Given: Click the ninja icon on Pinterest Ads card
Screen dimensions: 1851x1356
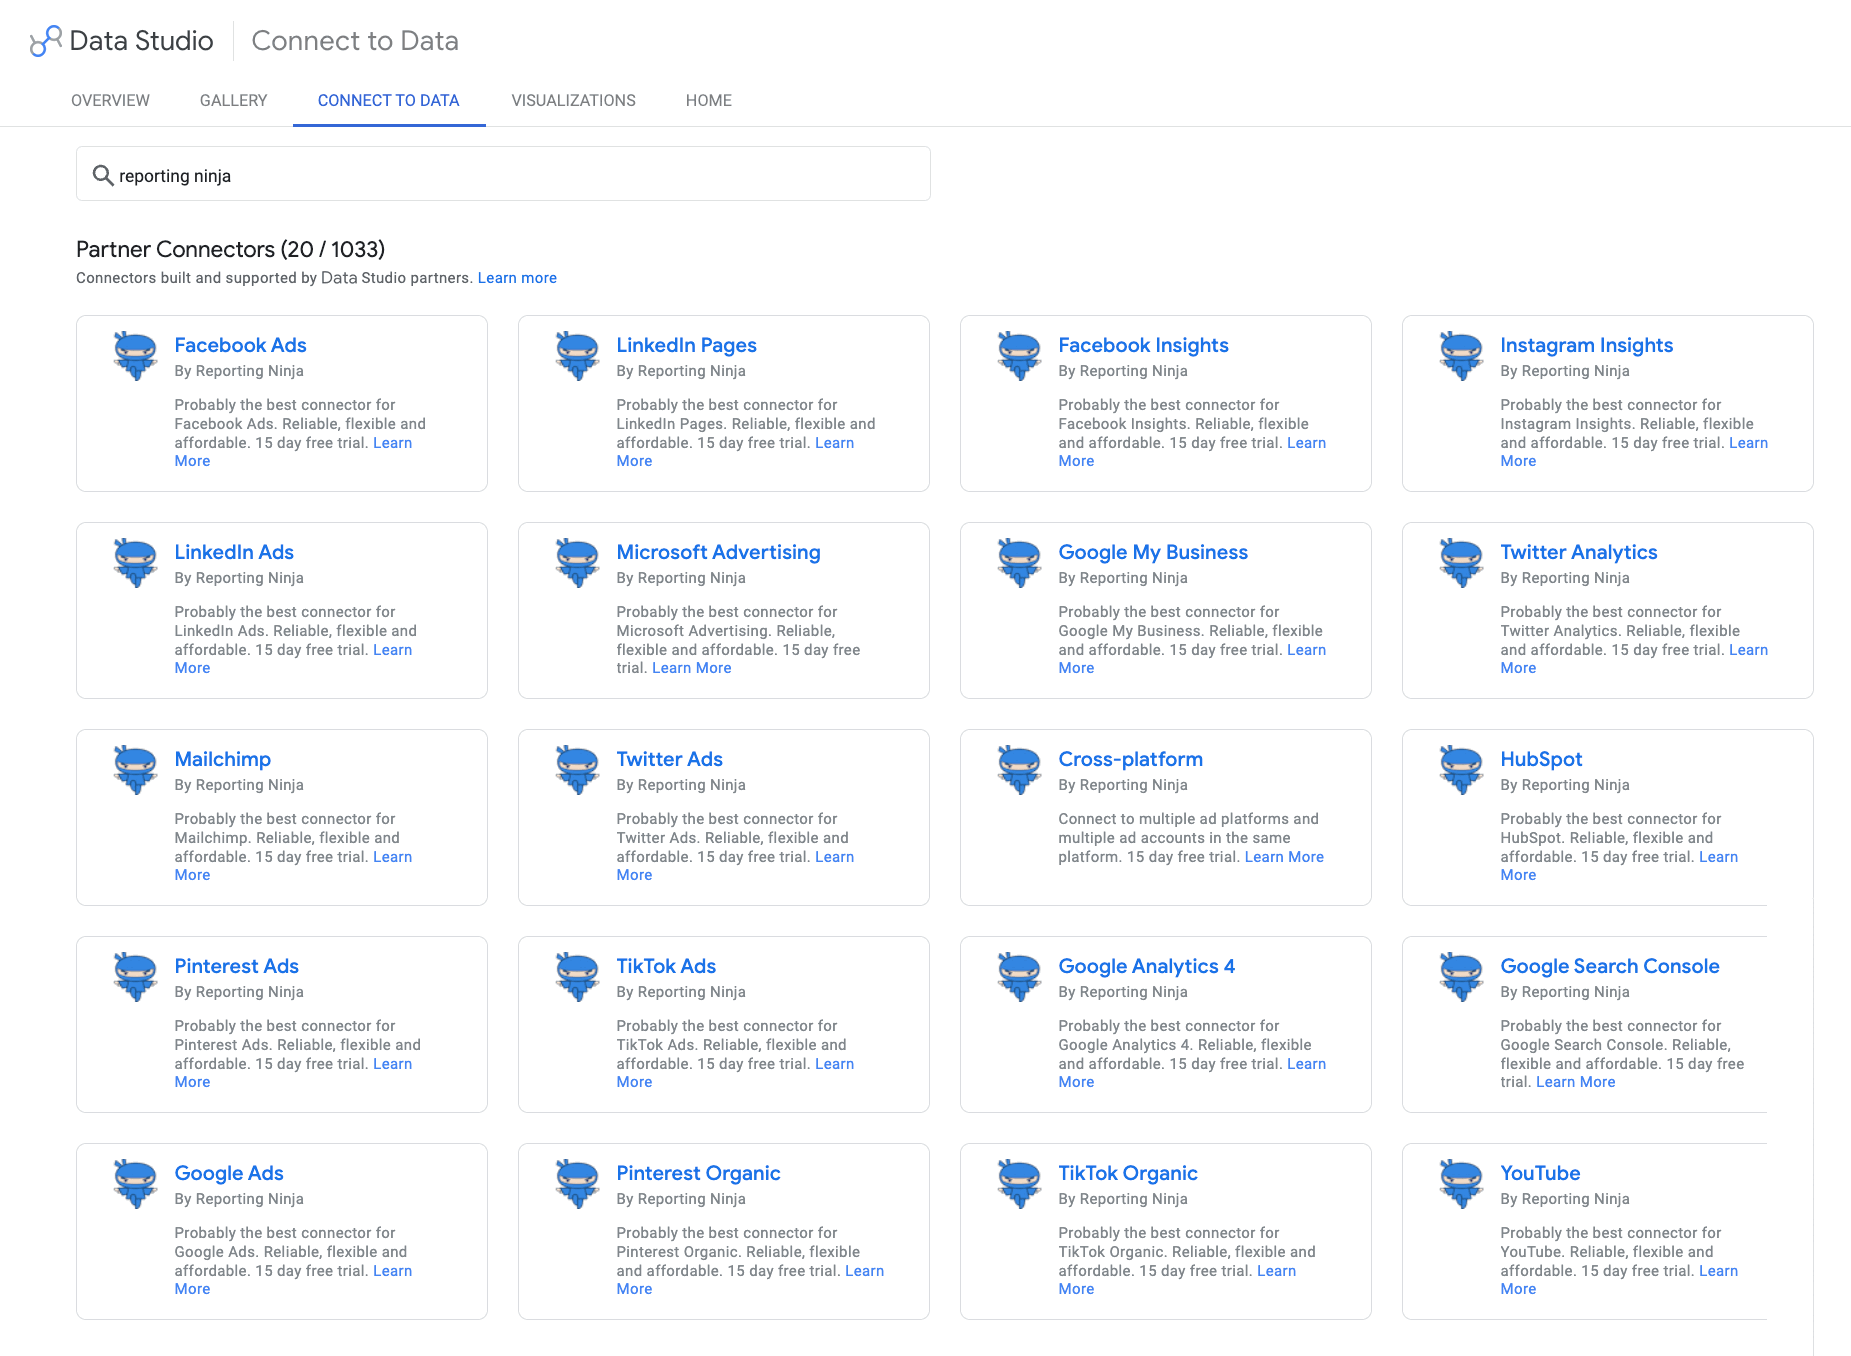Looking at the screenshot, I should pyautogui.click(x=135, y=976).
